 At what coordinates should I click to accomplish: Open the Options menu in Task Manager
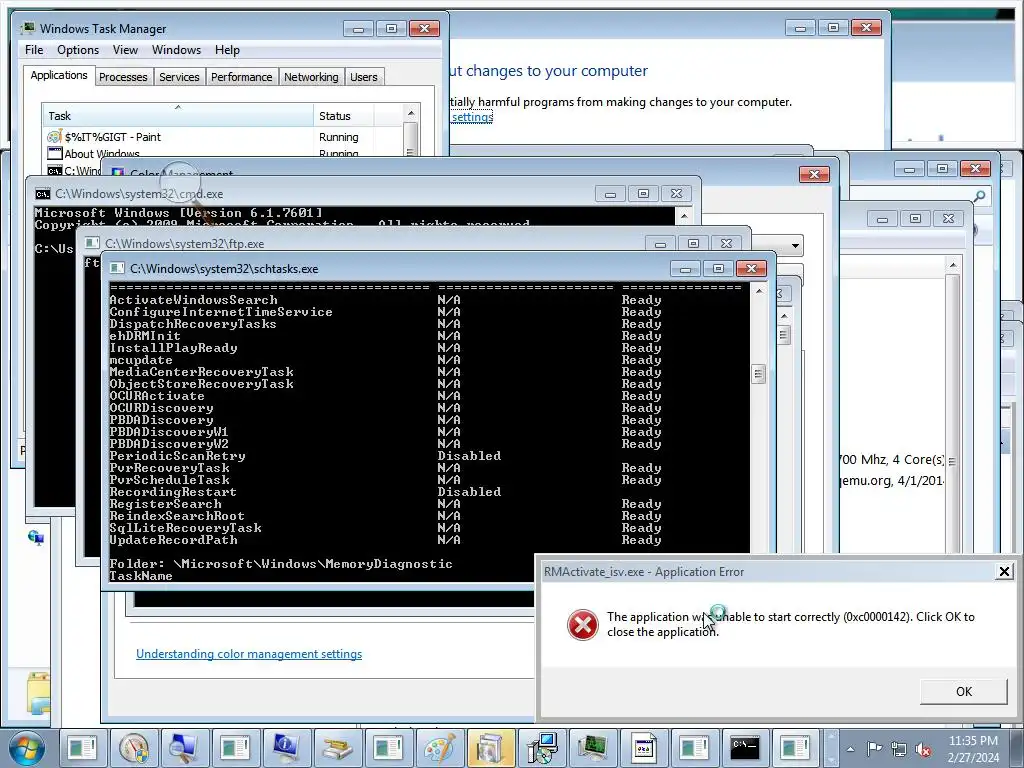78,50
